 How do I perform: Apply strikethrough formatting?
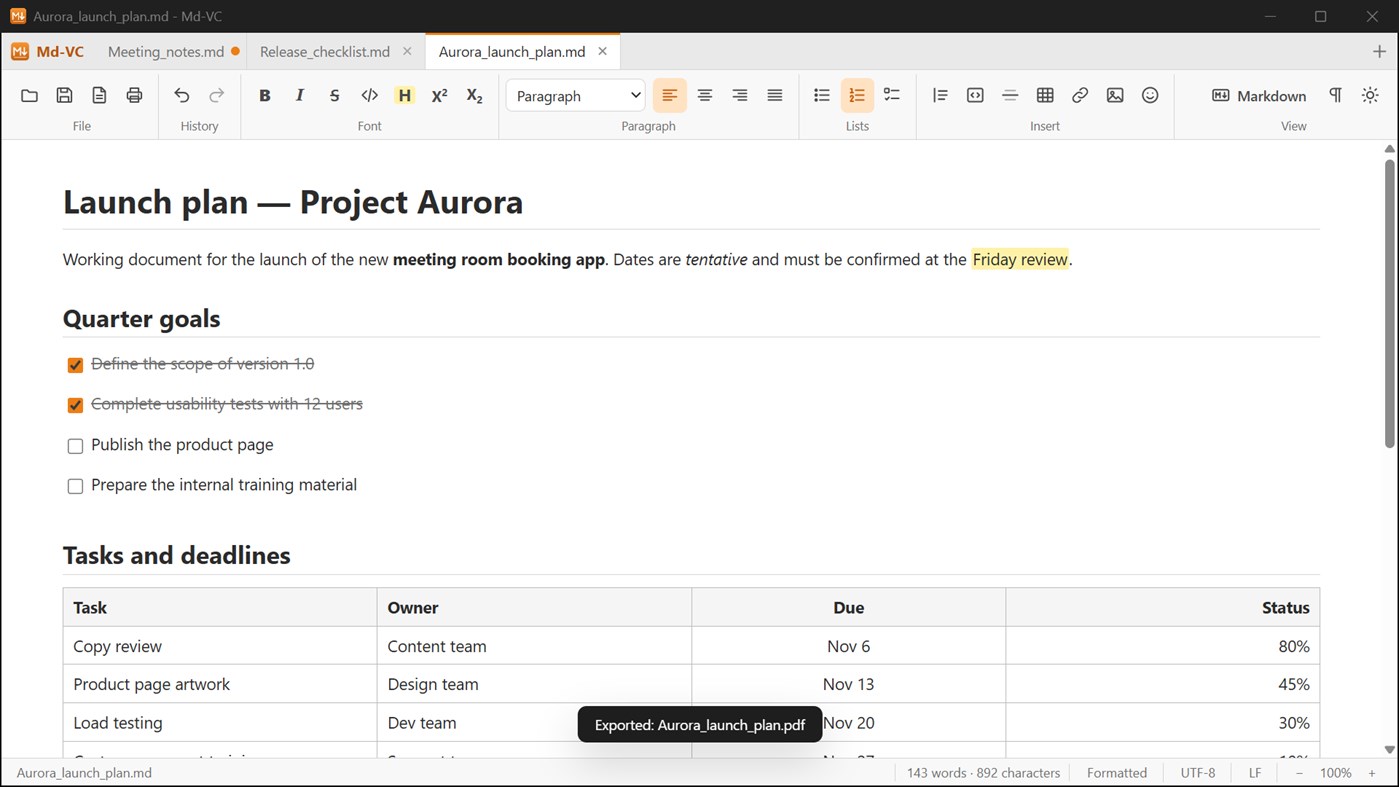pyautogui.click(x=334, y=95)
